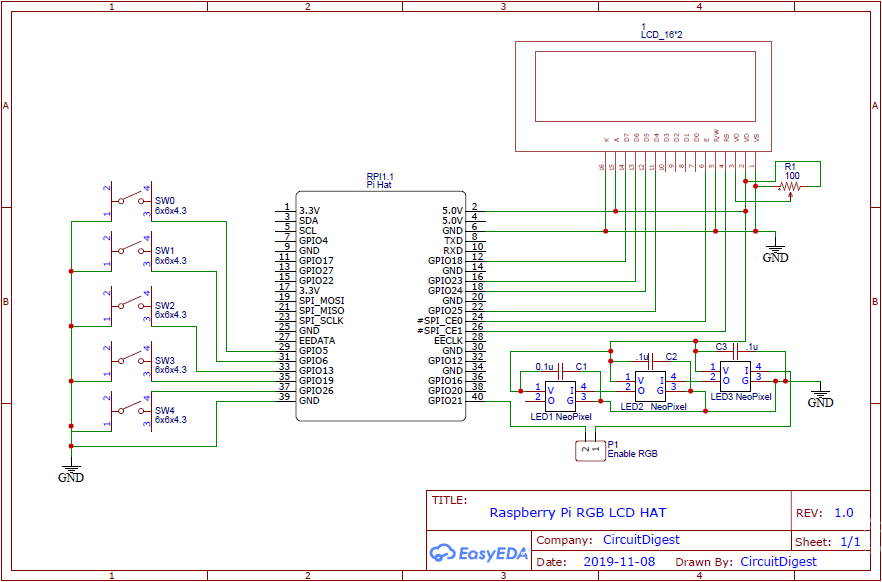Screen dimensions: 882x582
Task: Click the R1 100 ohm resistor symbol
Action: click(x=789, y=185)
